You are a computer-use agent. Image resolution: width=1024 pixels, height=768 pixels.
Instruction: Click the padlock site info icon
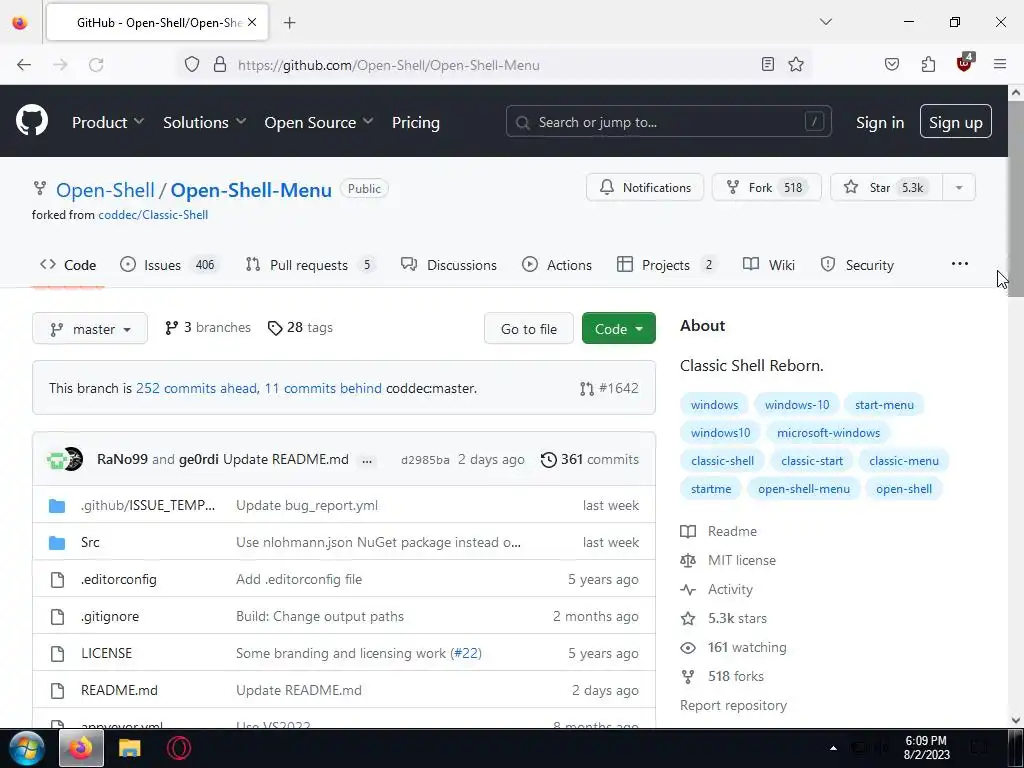tap(220, 64)
